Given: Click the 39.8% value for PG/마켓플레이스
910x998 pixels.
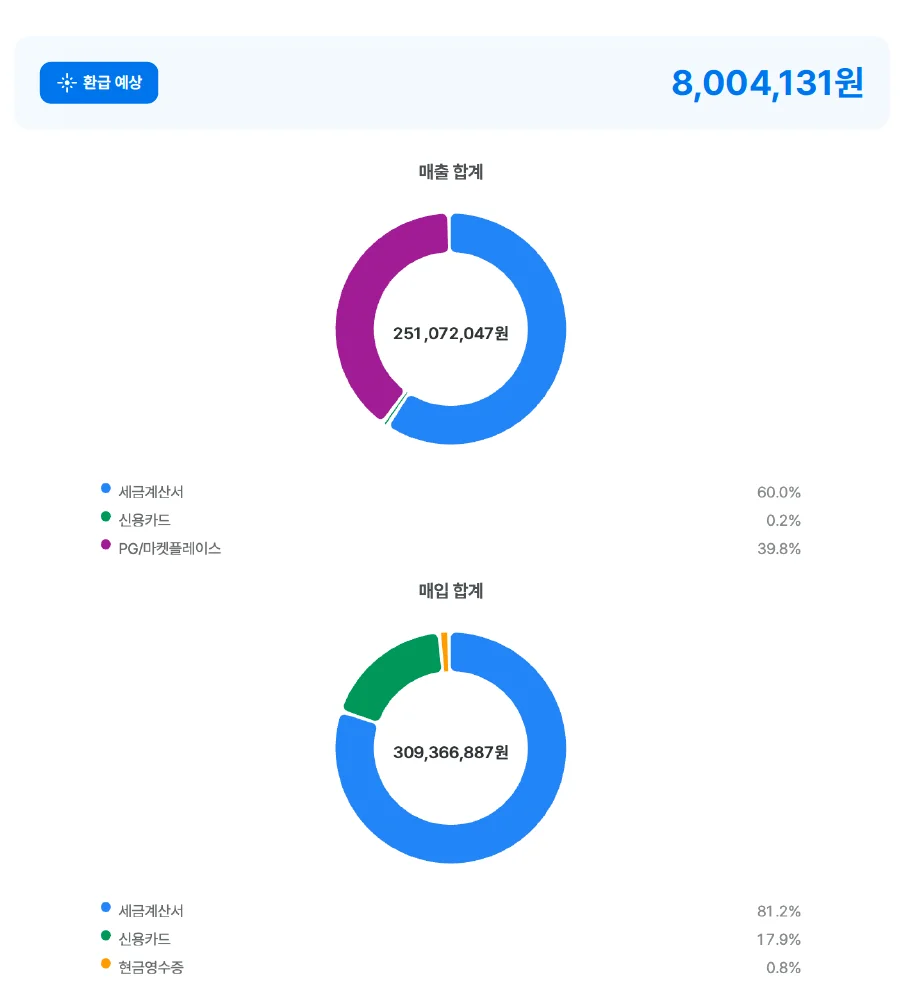Looking at the screenshot, I should (780, 548).
